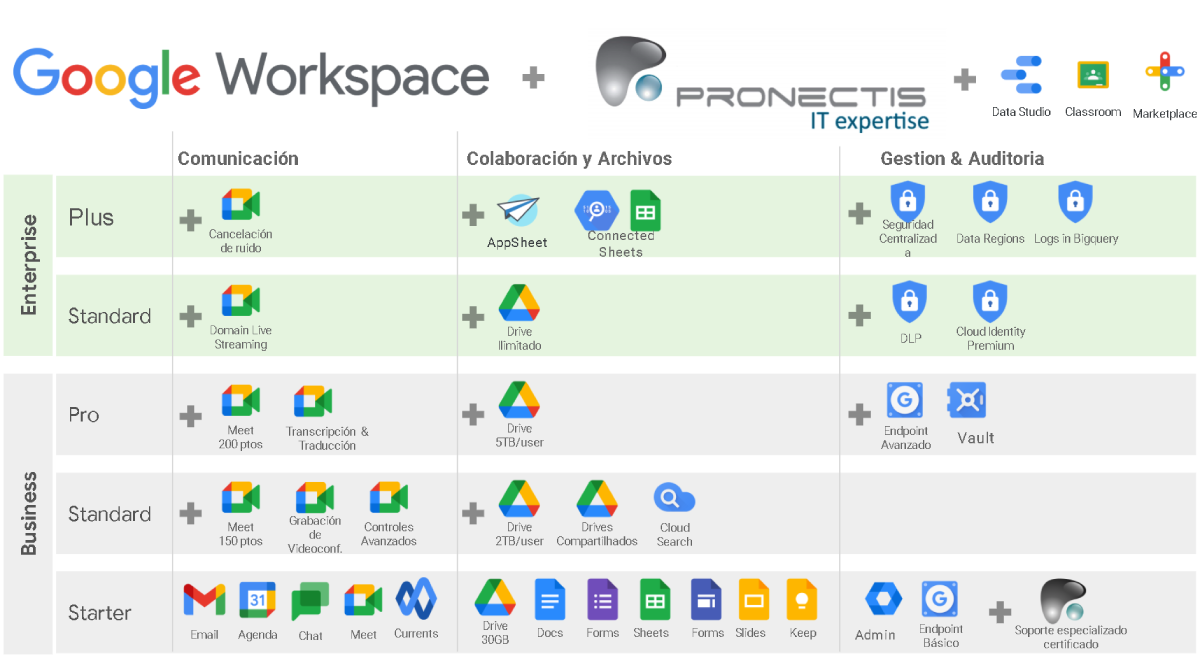Click the Pronectis logo
Image resolution: width=1200 pixels, height=663 pixels.
point(762,84)
